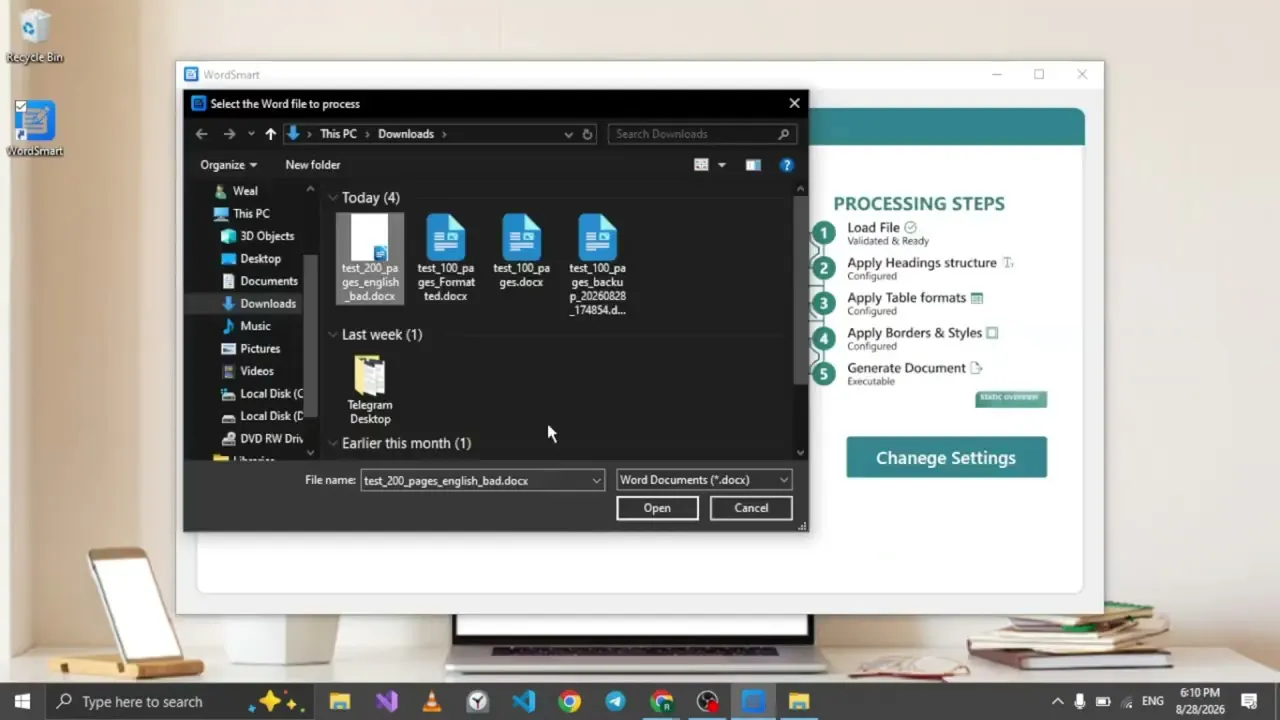Click the table icon beside Apply Table formats

click(x=977, y=298)
